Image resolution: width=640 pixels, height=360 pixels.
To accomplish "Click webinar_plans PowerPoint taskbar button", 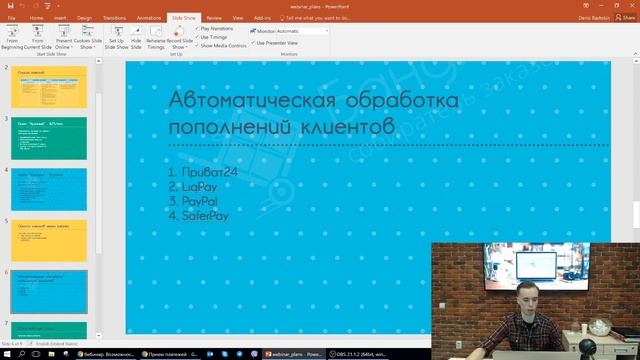I will pos(294,354).
